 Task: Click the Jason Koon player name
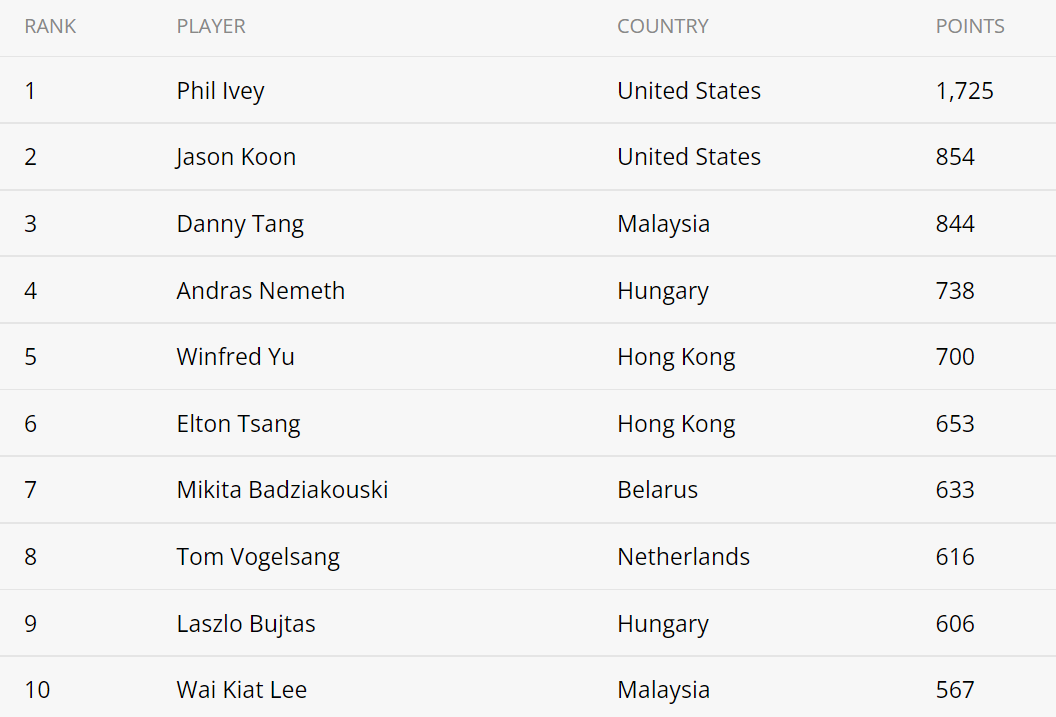tap(236, 157)
